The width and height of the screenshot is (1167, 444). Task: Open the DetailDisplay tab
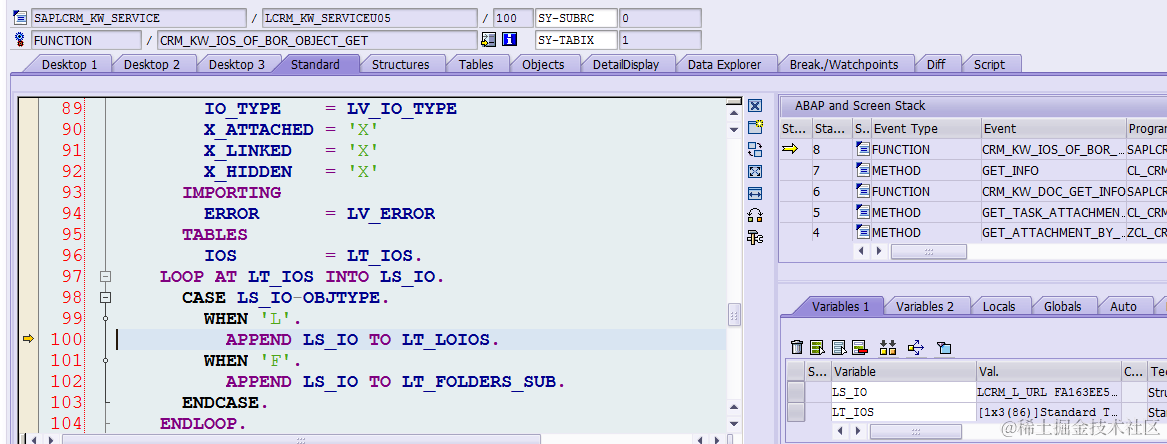(626, 65)
